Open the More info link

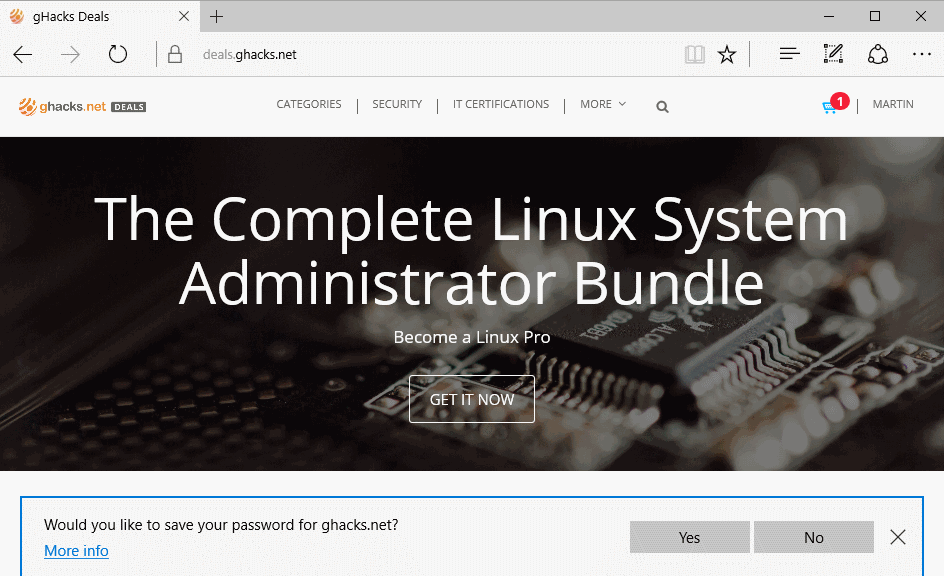coord(76,551)
